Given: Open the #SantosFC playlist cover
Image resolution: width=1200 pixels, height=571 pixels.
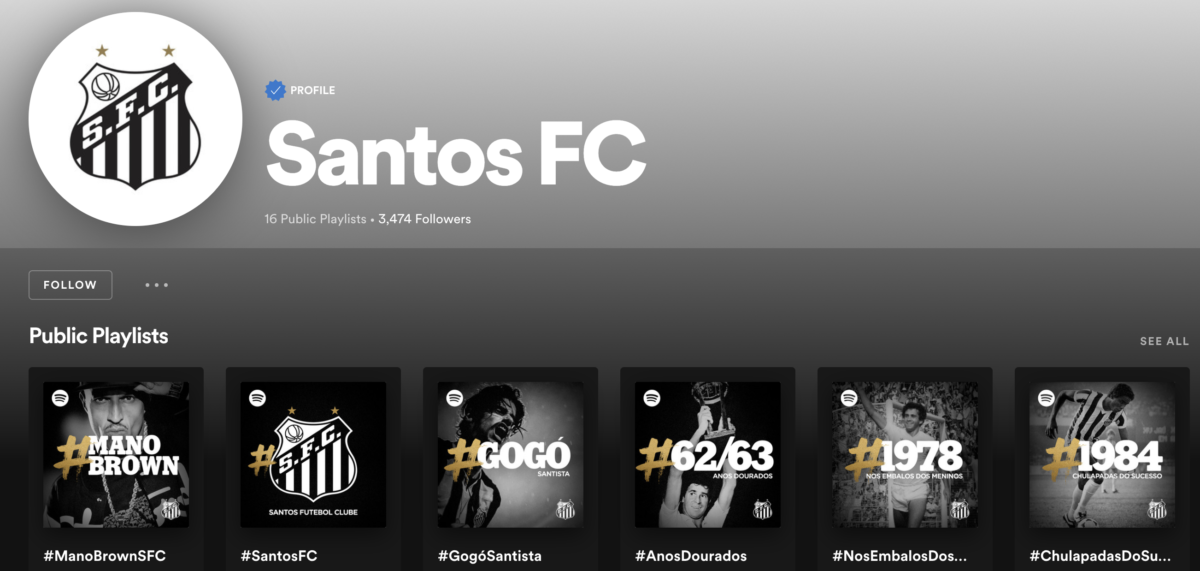Looking at the screenshot, I should click(313, 454).
